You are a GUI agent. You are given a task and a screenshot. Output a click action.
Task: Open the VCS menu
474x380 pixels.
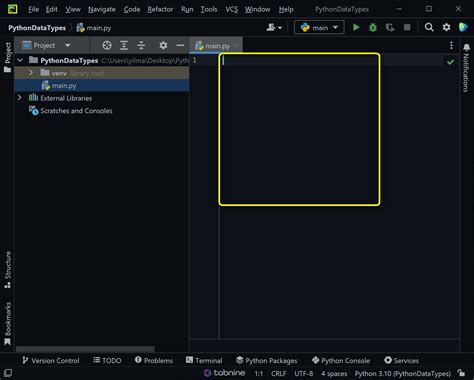232,9
